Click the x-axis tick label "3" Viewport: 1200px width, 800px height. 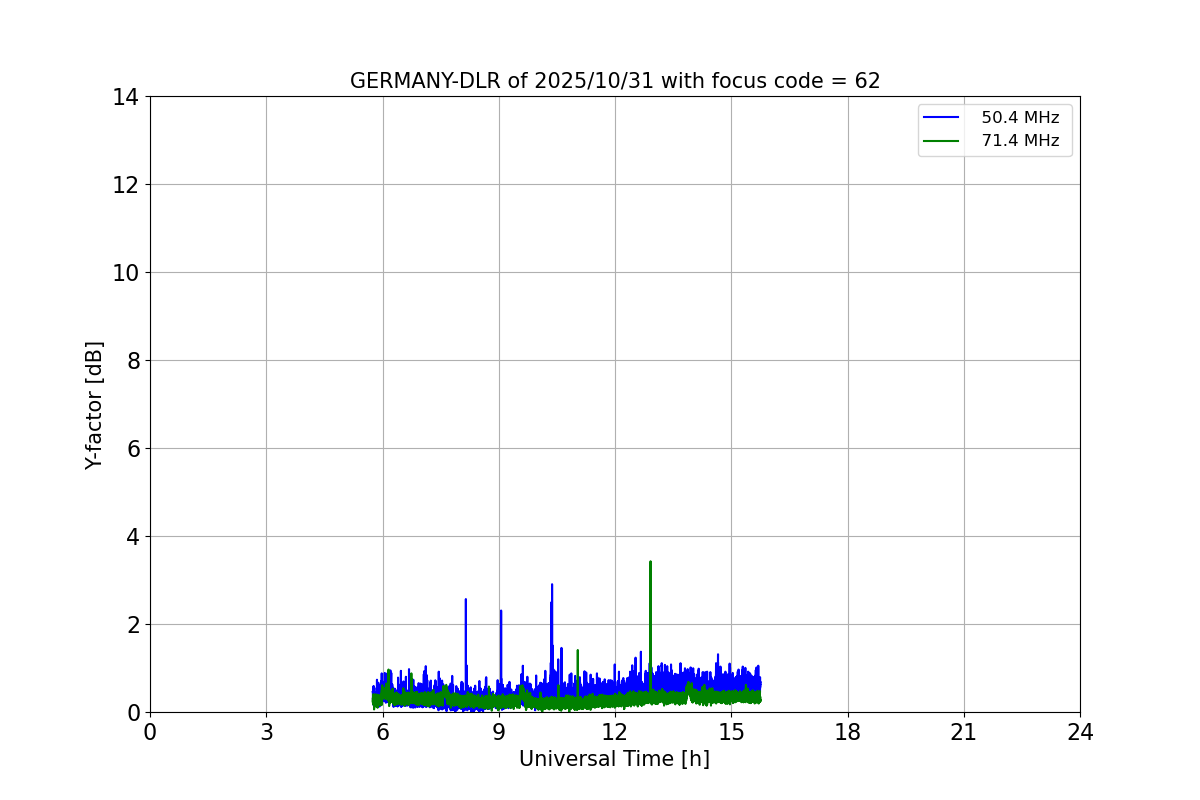pyautogui.click(x=266, y=732)
